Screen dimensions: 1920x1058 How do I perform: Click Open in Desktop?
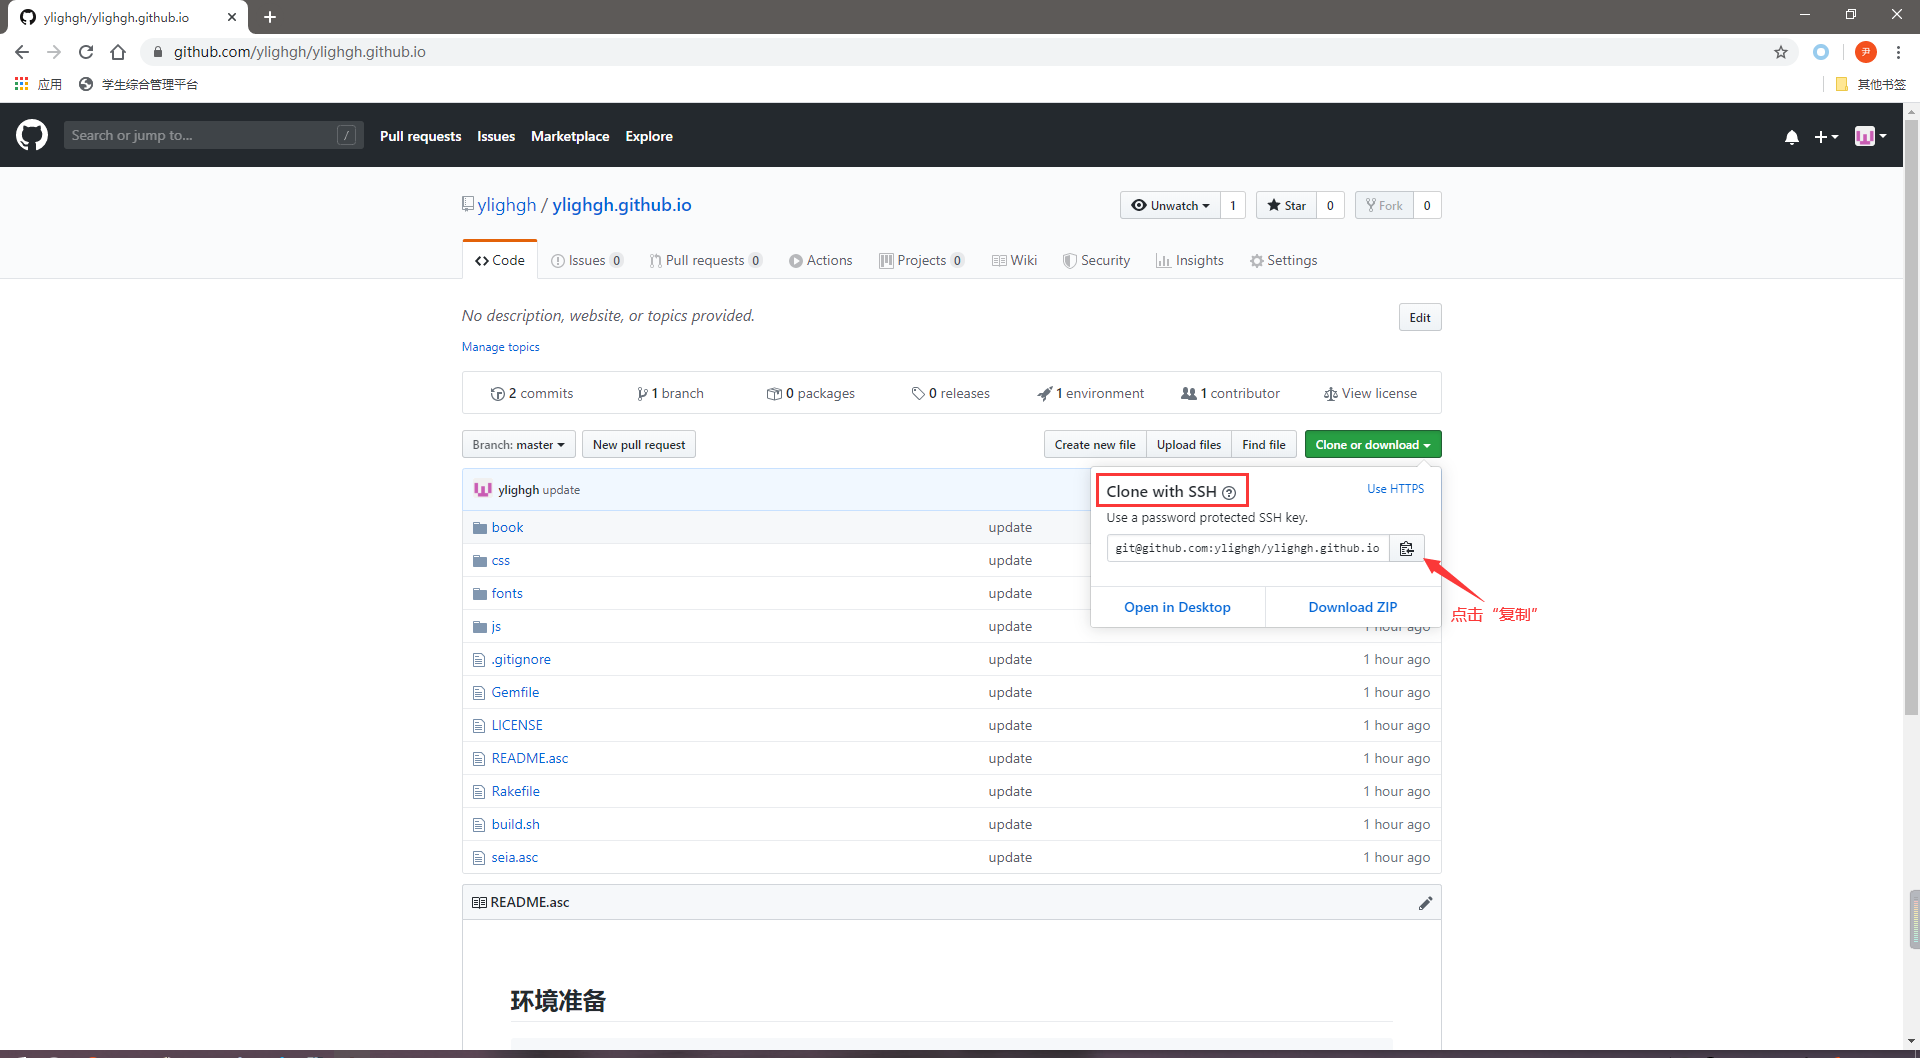click(x=1177, y=607)
